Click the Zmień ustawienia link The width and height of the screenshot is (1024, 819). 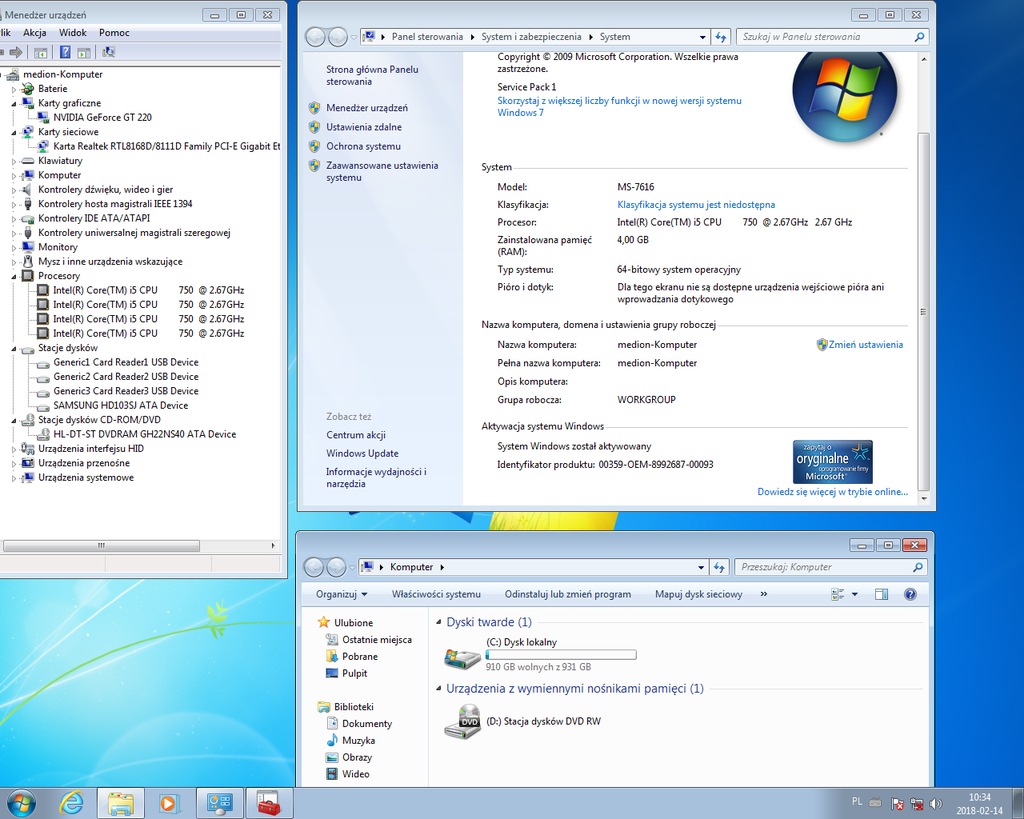[866, 345]
